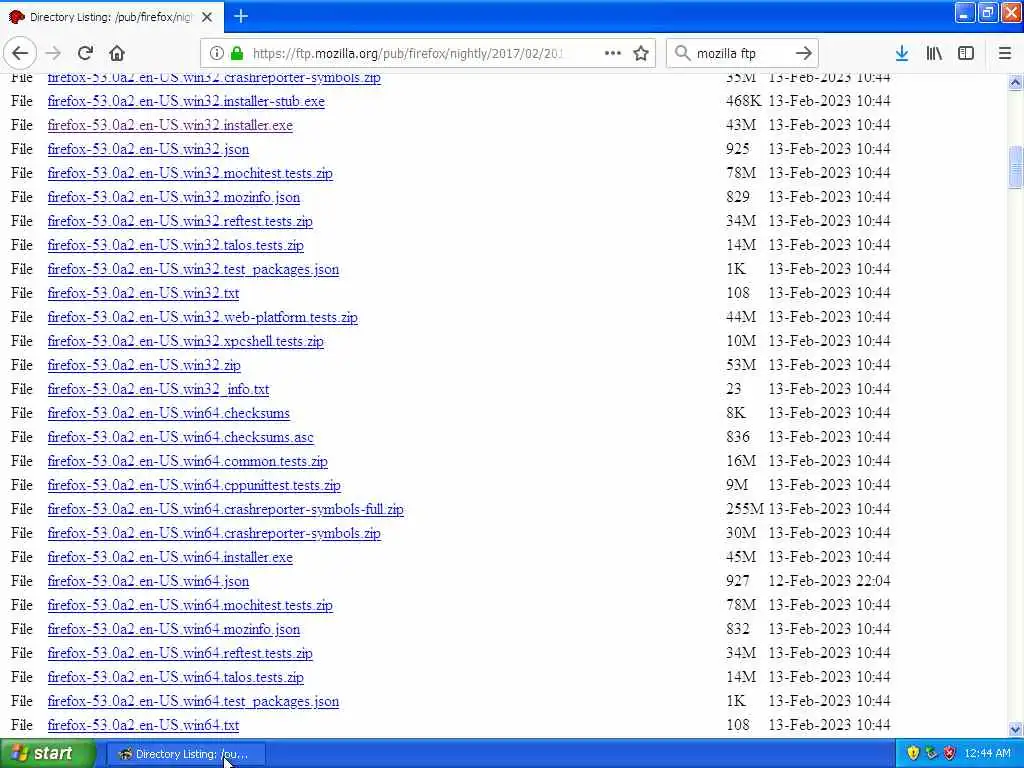Image resolution: width=1024 pixels, height=768 pixels.
Task: Click the '12-Feb-2023 22:04' date text
Action: coord(829,581)
